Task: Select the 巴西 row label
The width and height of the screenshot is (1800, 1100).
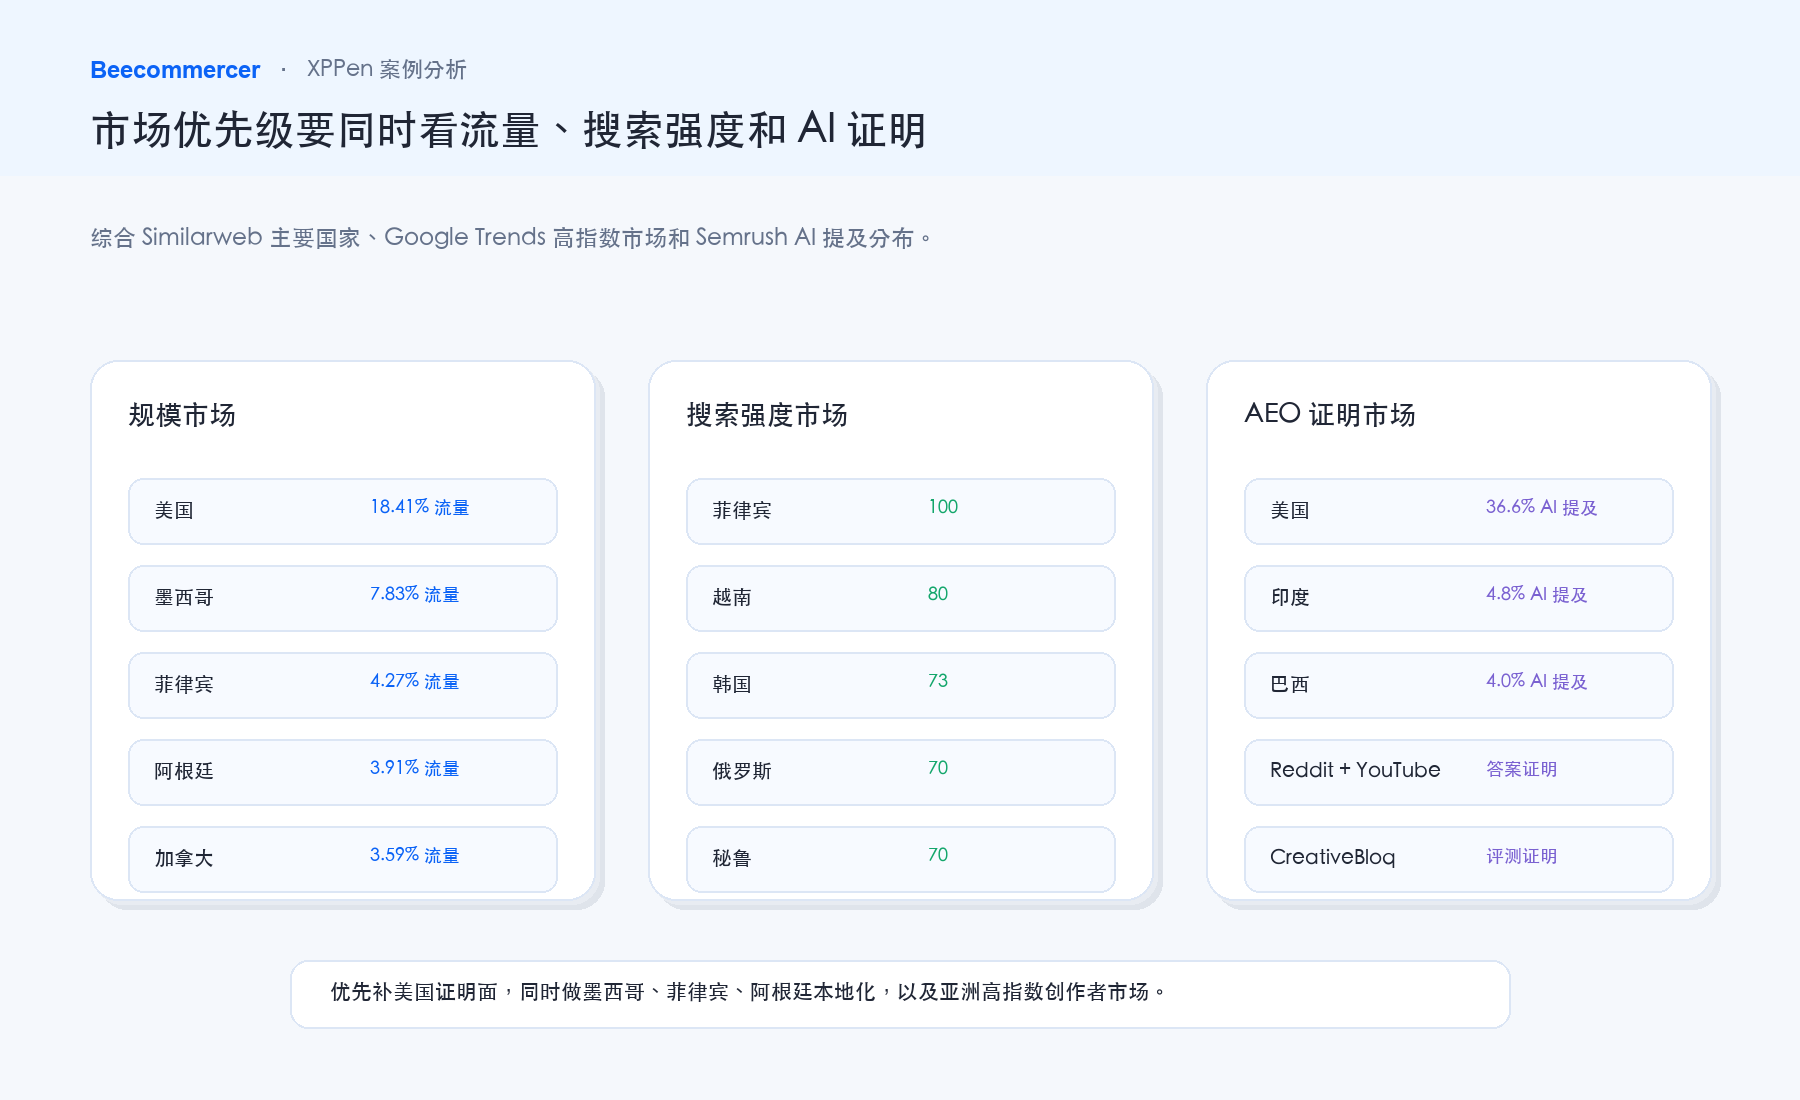Action: 1290,685
